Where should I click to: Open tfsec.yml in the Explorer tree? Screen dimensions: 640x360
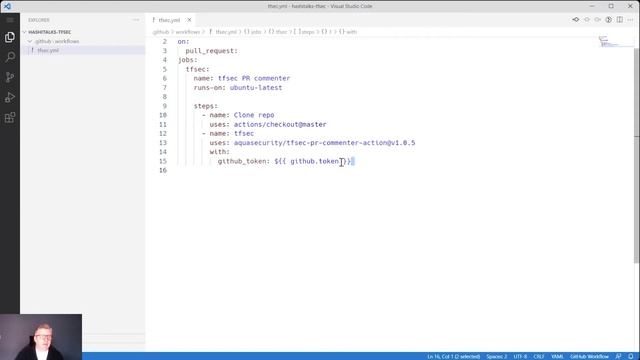48,50
